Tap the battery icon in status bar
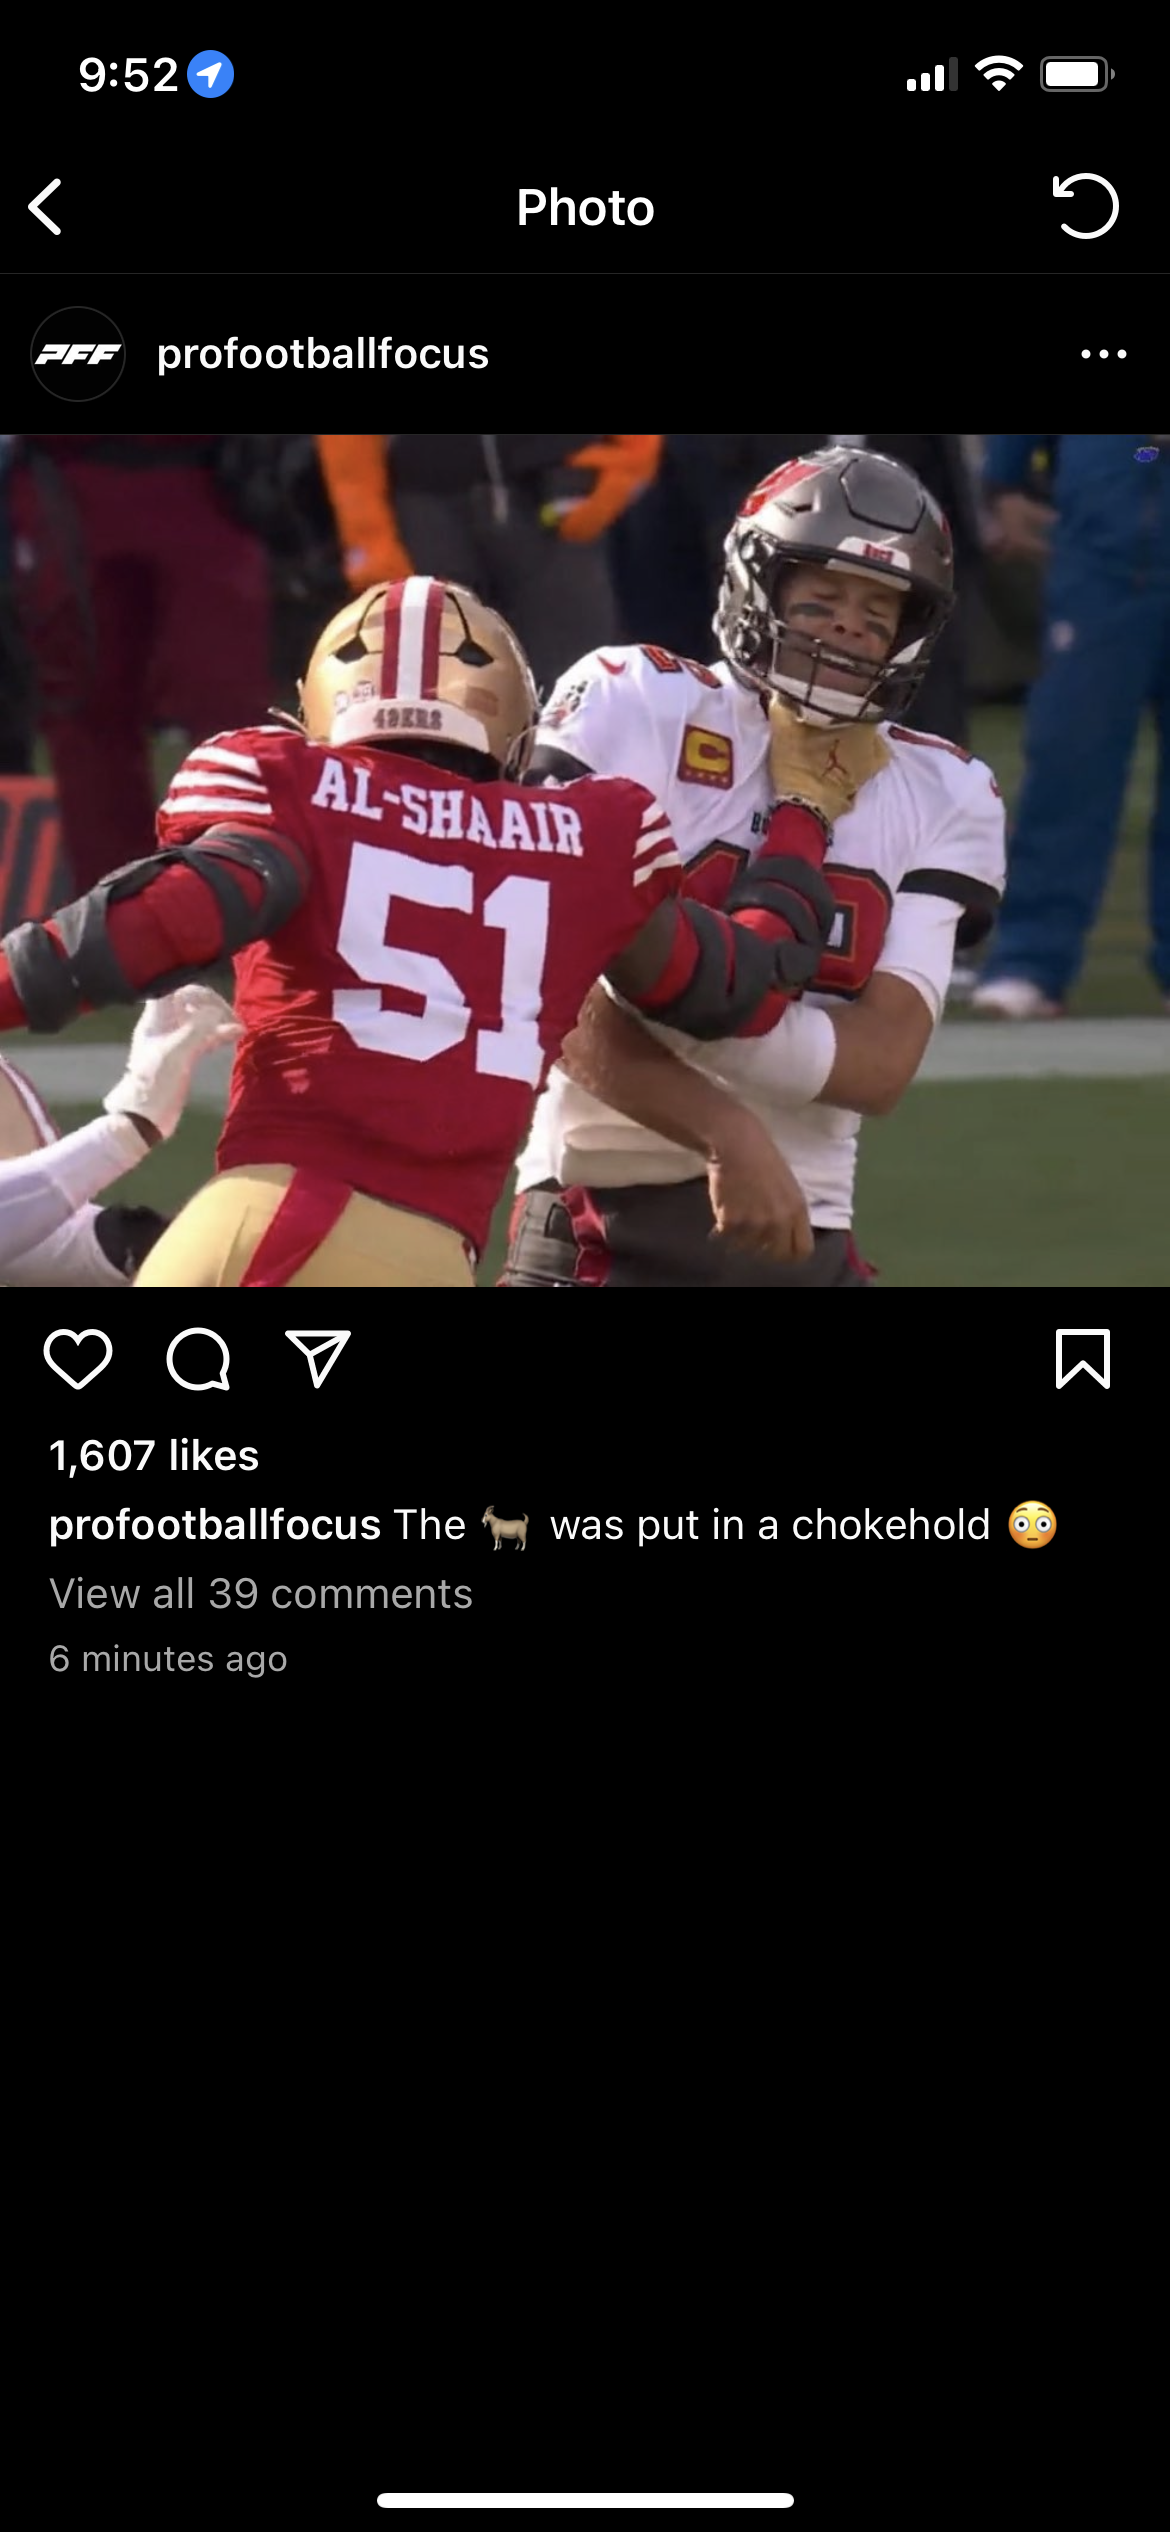 (1077, 74)
